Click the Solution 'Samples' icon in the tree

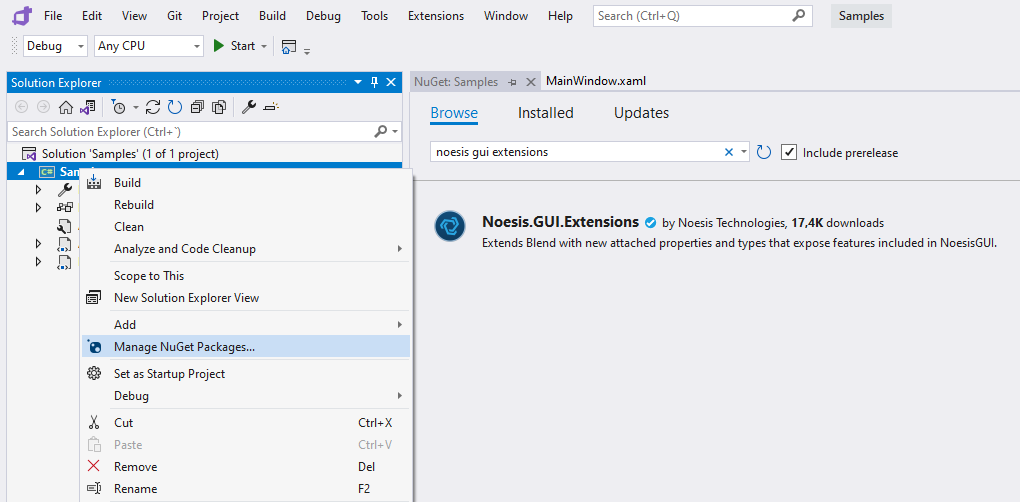[29, 154]
